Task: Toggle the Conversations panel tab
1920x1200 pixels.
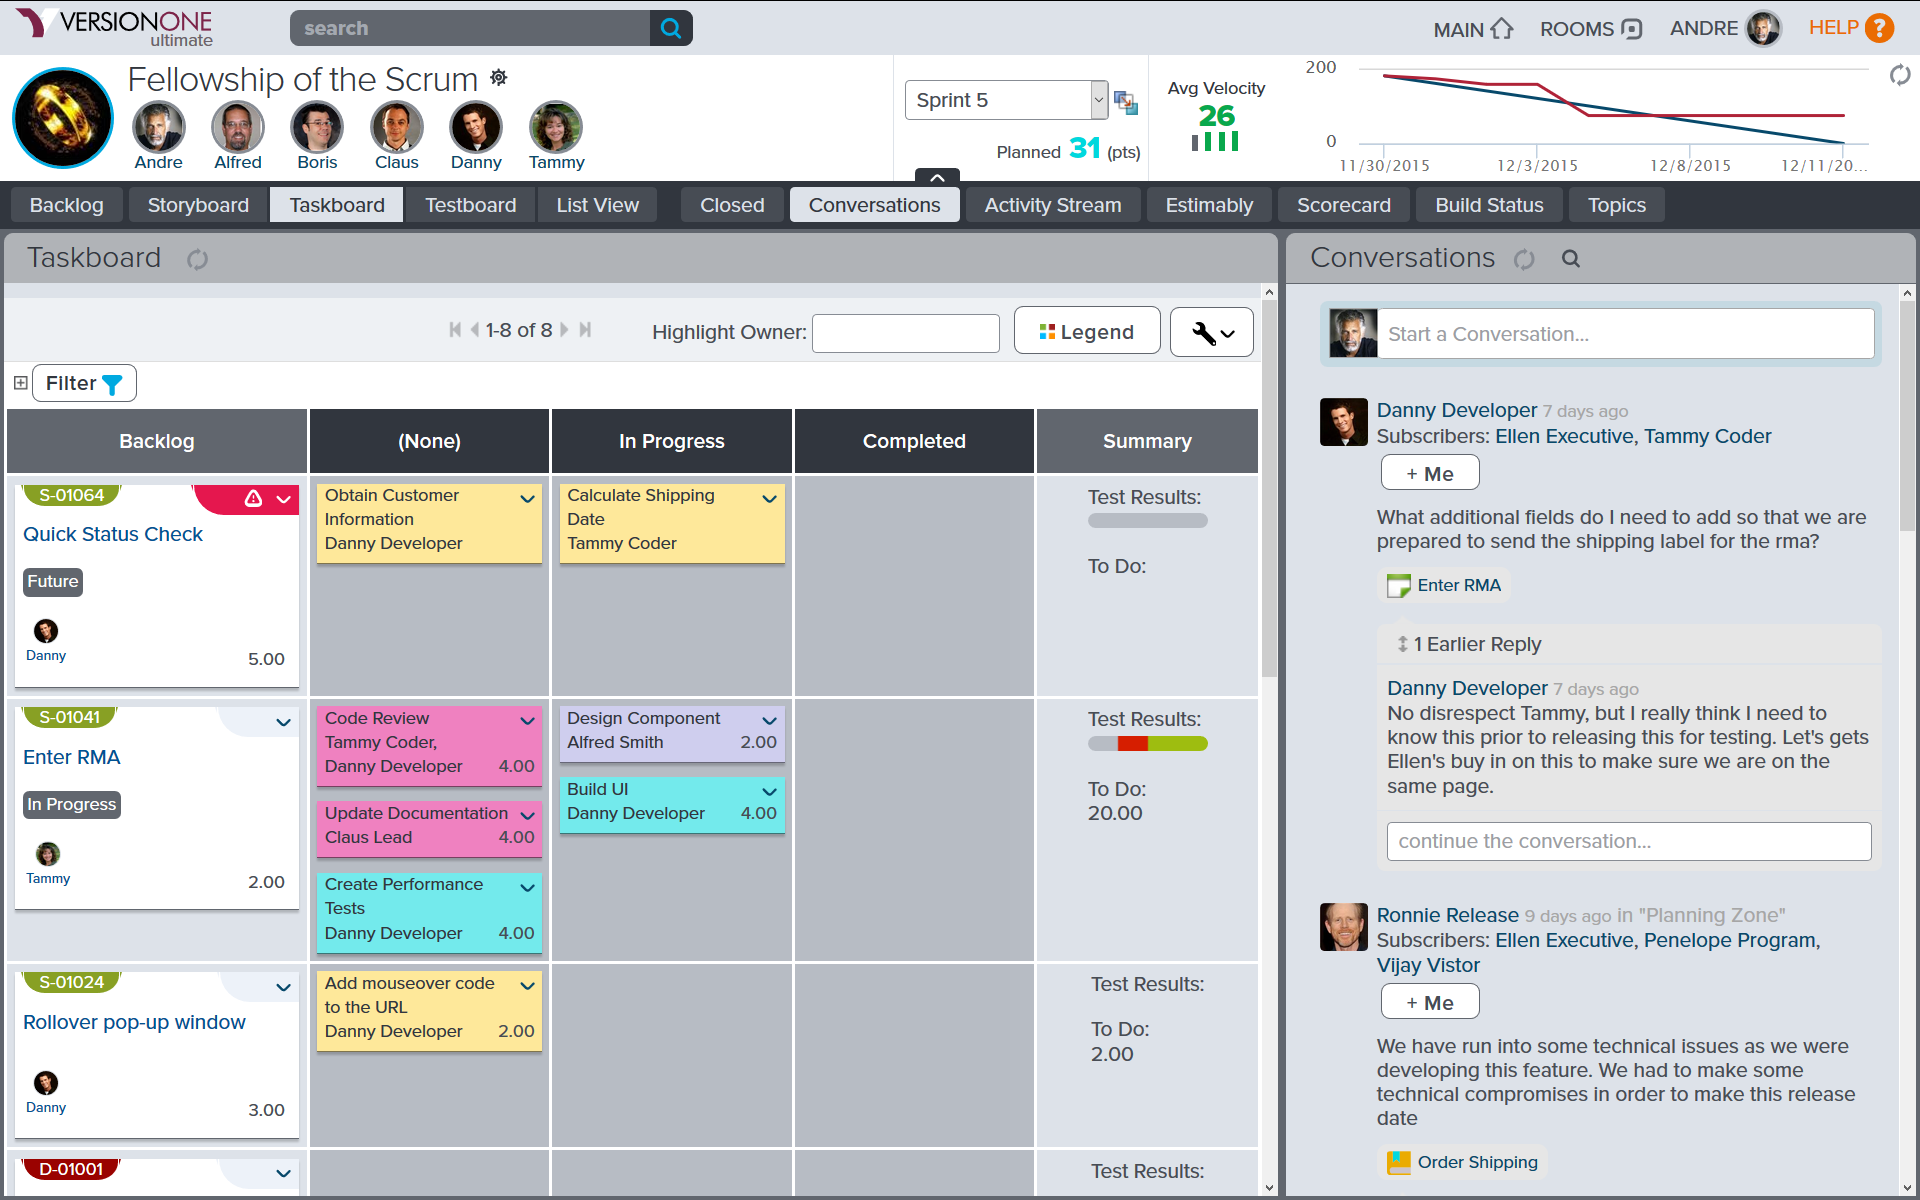Action: [874, 205]
